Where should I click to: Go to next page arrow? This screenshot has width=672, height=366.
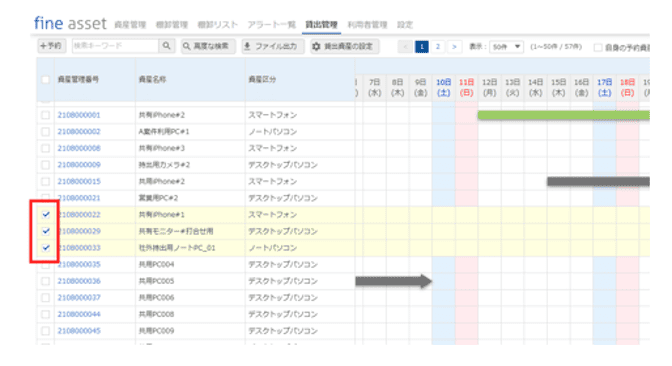tap(454, 46)
